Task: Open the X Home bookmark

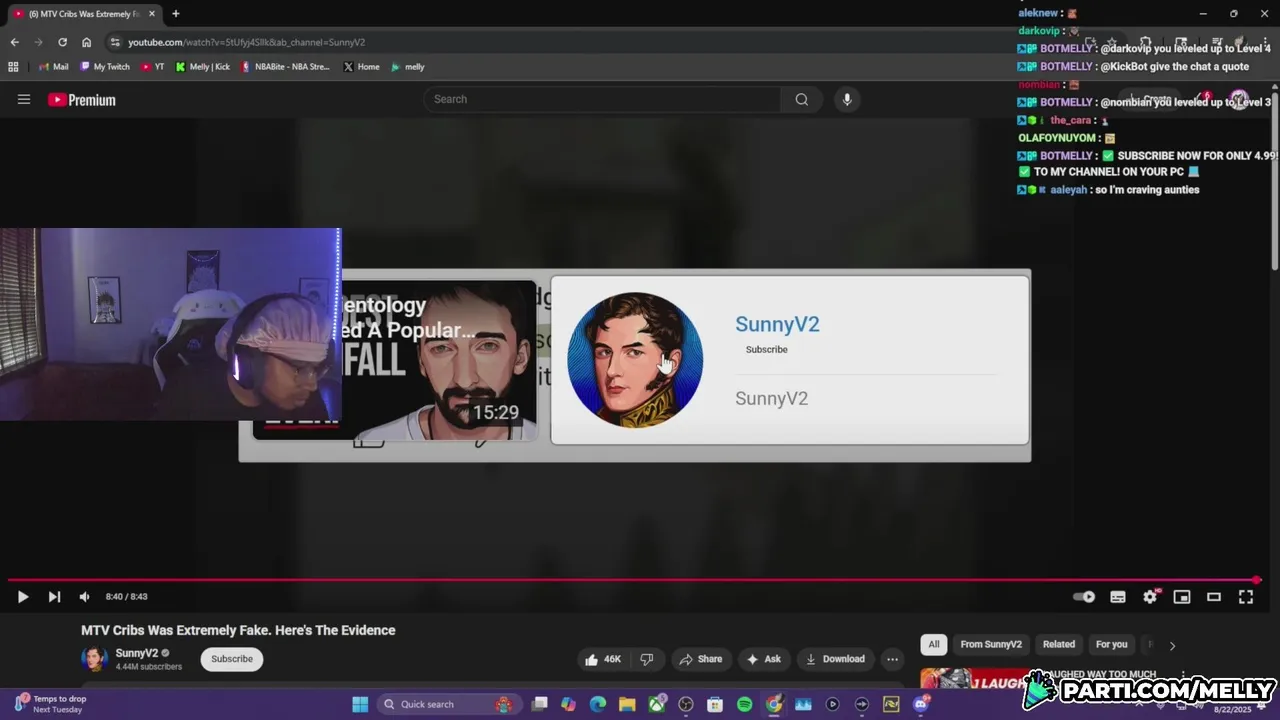Action: (361, 67)
